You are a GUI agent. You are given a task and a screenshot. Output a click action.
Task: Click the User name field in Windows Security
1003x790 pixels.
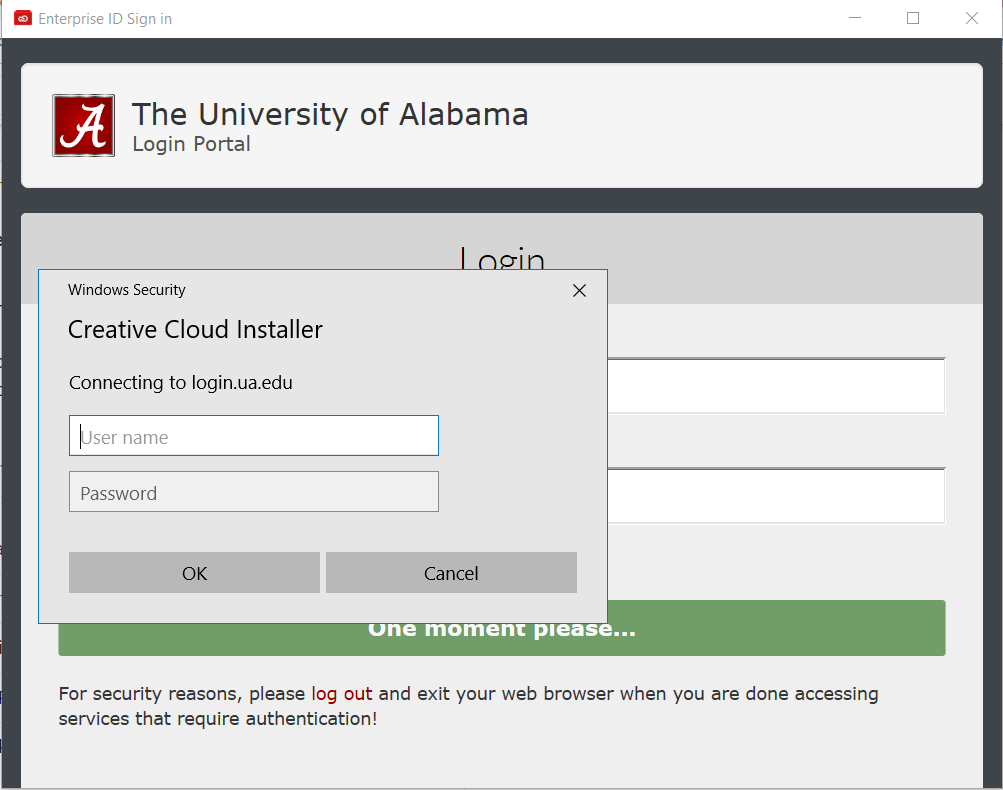click(x=253, y=436)
